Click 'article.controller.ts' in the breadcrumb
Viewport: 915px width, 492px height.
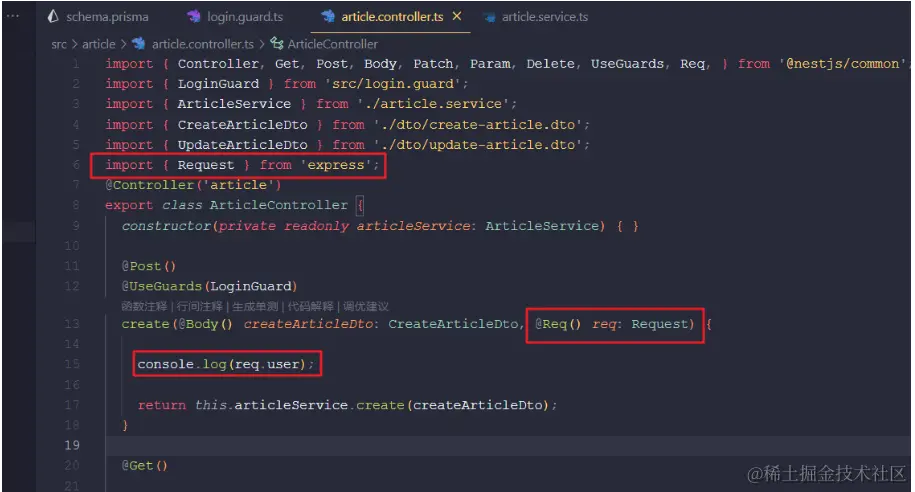click(202, 44)
